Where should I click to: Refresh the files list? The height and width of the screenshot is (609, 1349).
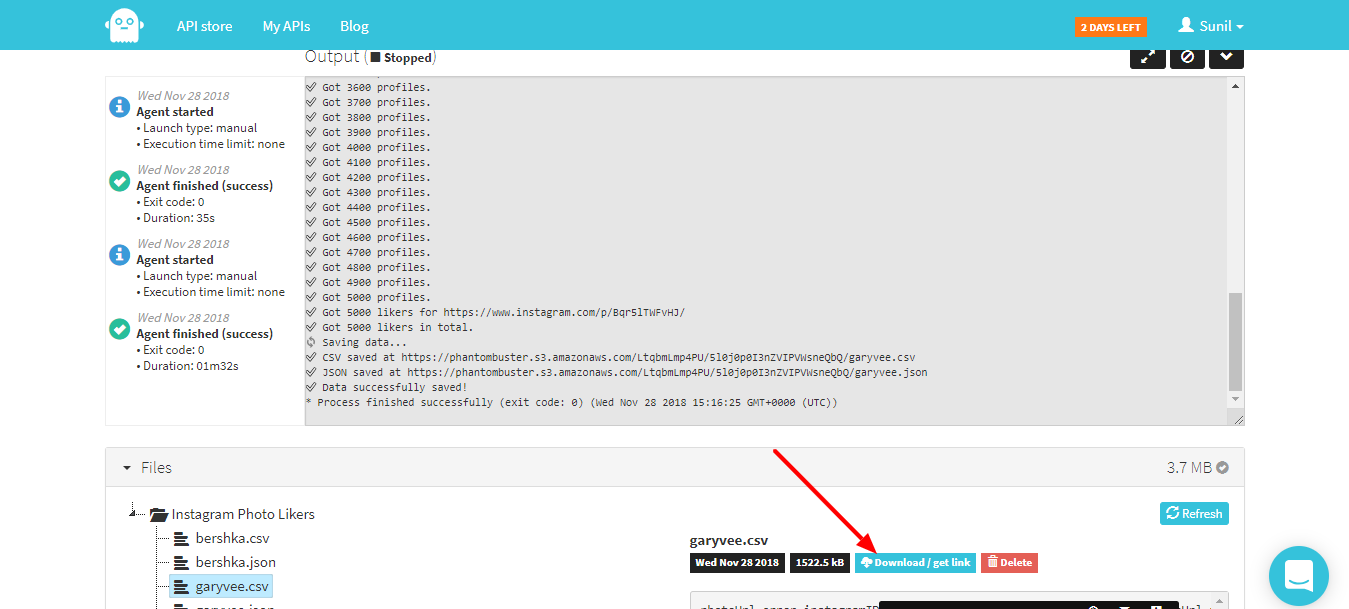click(x=1194, y=513)
